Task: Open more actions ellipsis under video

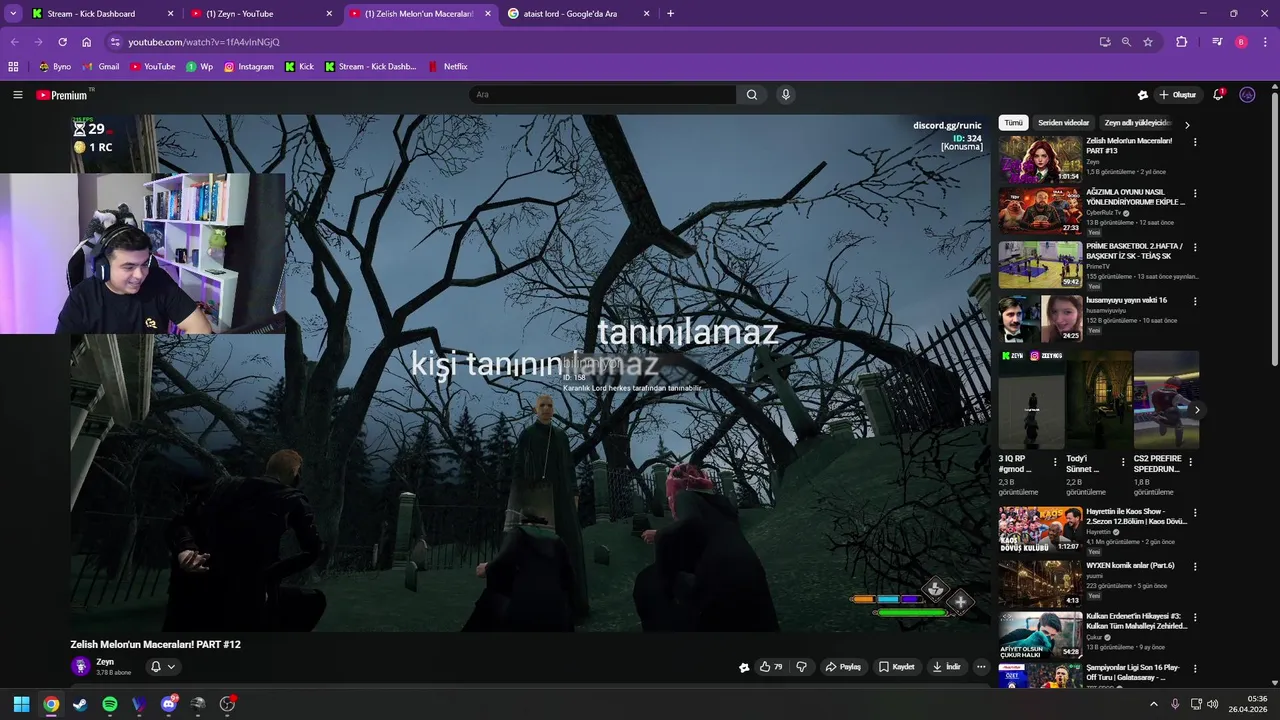Action: coord(981,667)
